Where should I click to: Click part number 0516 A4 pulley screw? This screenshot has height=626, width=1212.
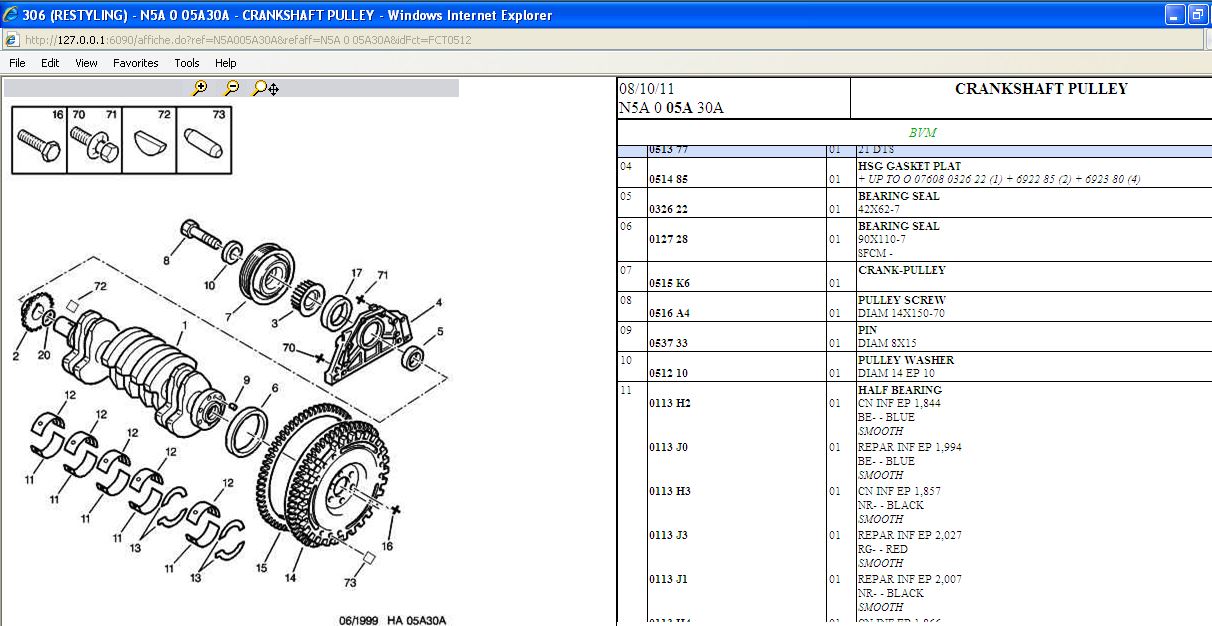tap(669, 314)
